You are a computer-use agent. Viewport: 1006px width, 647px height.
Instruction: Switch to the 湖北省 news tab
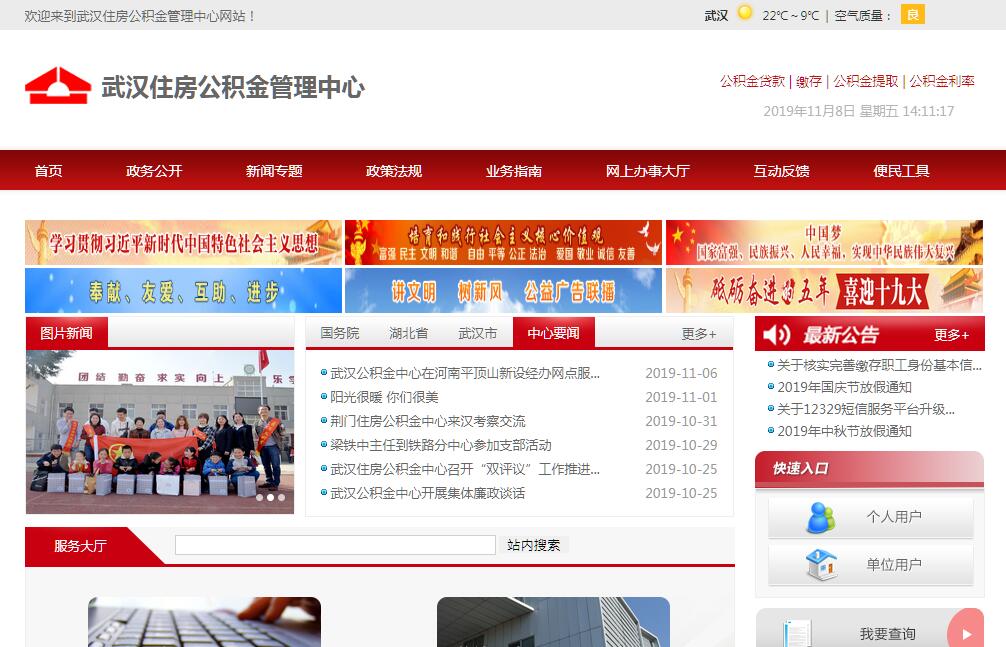click(408, 333)
